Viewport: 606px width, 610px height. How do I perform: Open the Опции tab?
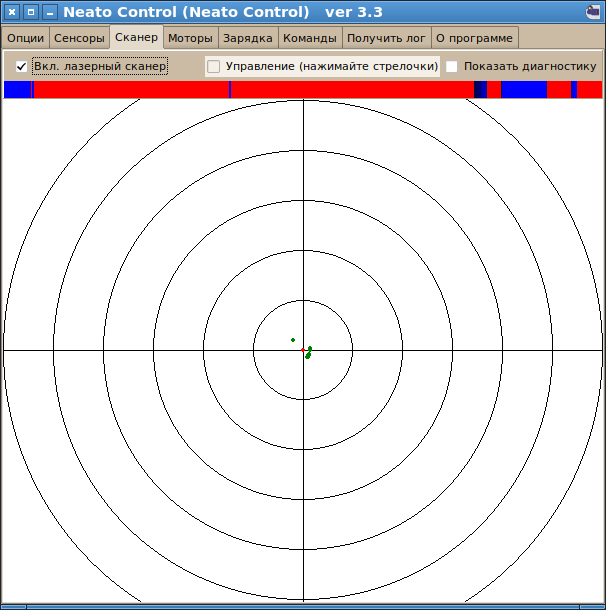[x=25, y=38]
